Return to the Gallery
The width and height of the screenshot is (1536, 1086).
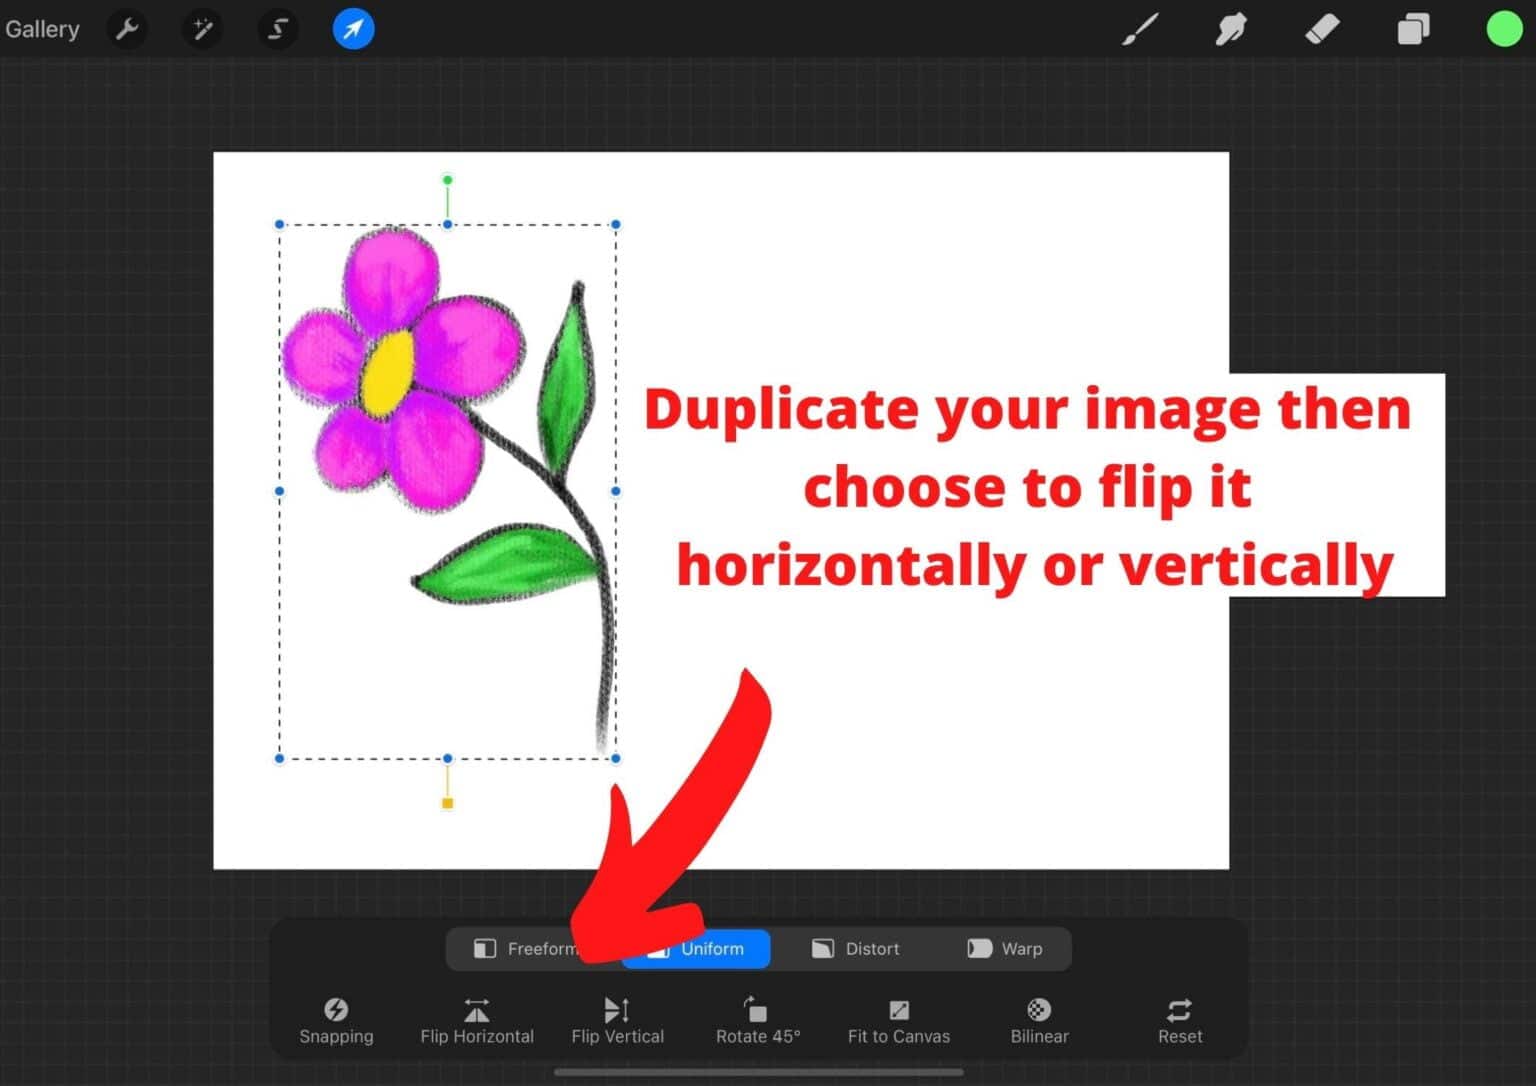(42, 29)
